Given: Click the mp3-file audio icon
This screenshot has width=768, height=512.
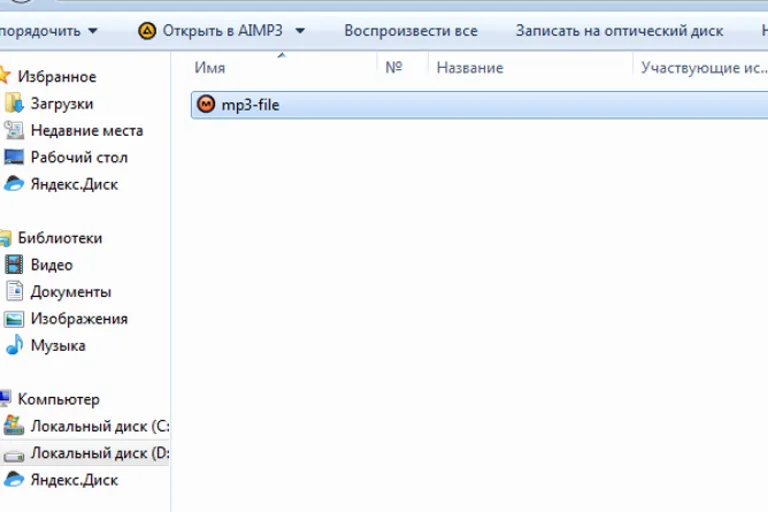Looking at the screenshot, I should 206,104.
